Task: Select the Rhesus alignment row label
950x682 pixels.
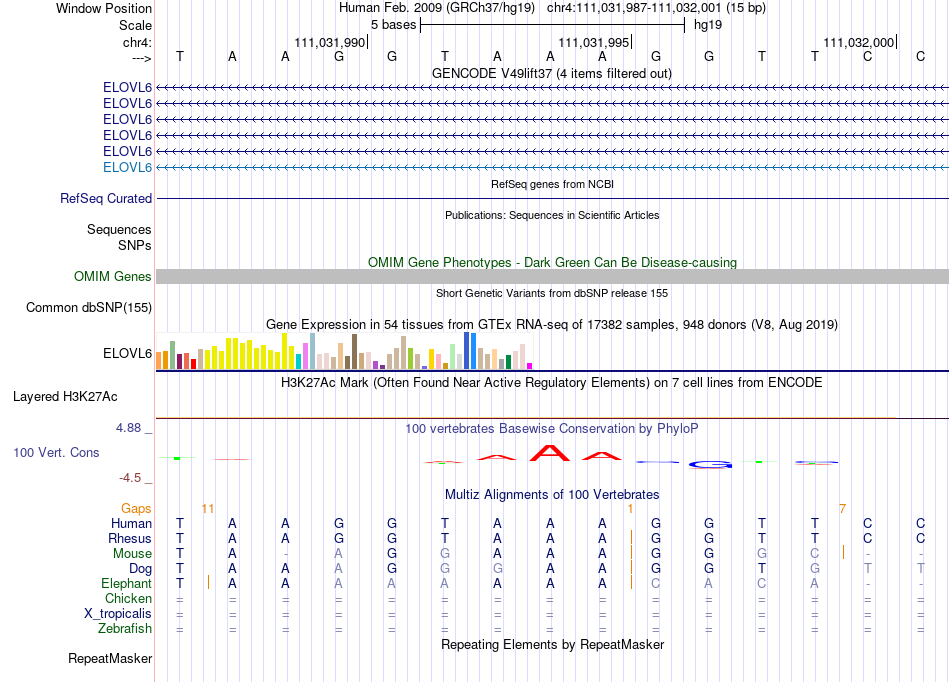Action: 130,538
